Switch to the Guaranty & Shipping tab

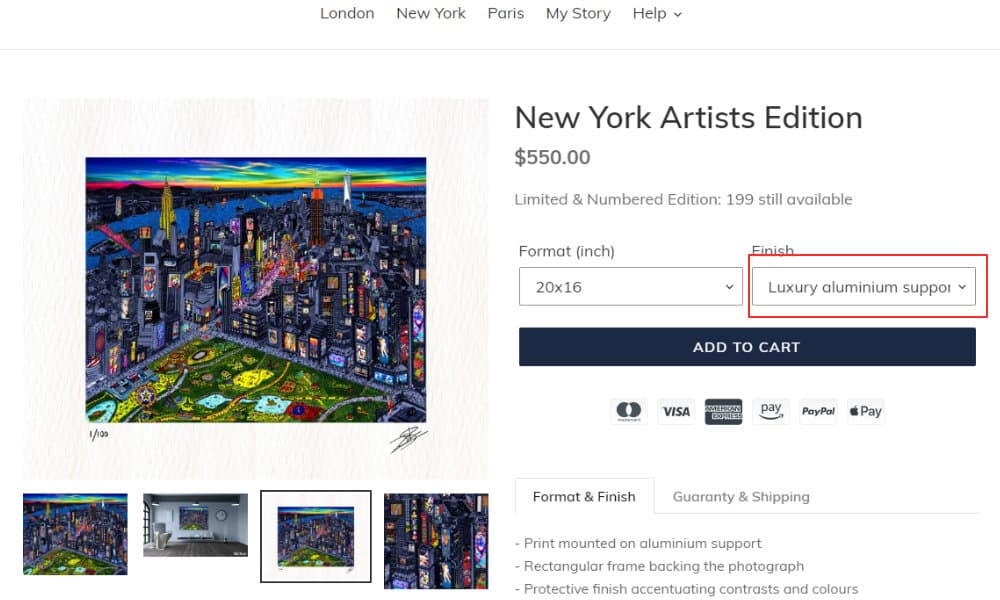(x=741, y=496)
